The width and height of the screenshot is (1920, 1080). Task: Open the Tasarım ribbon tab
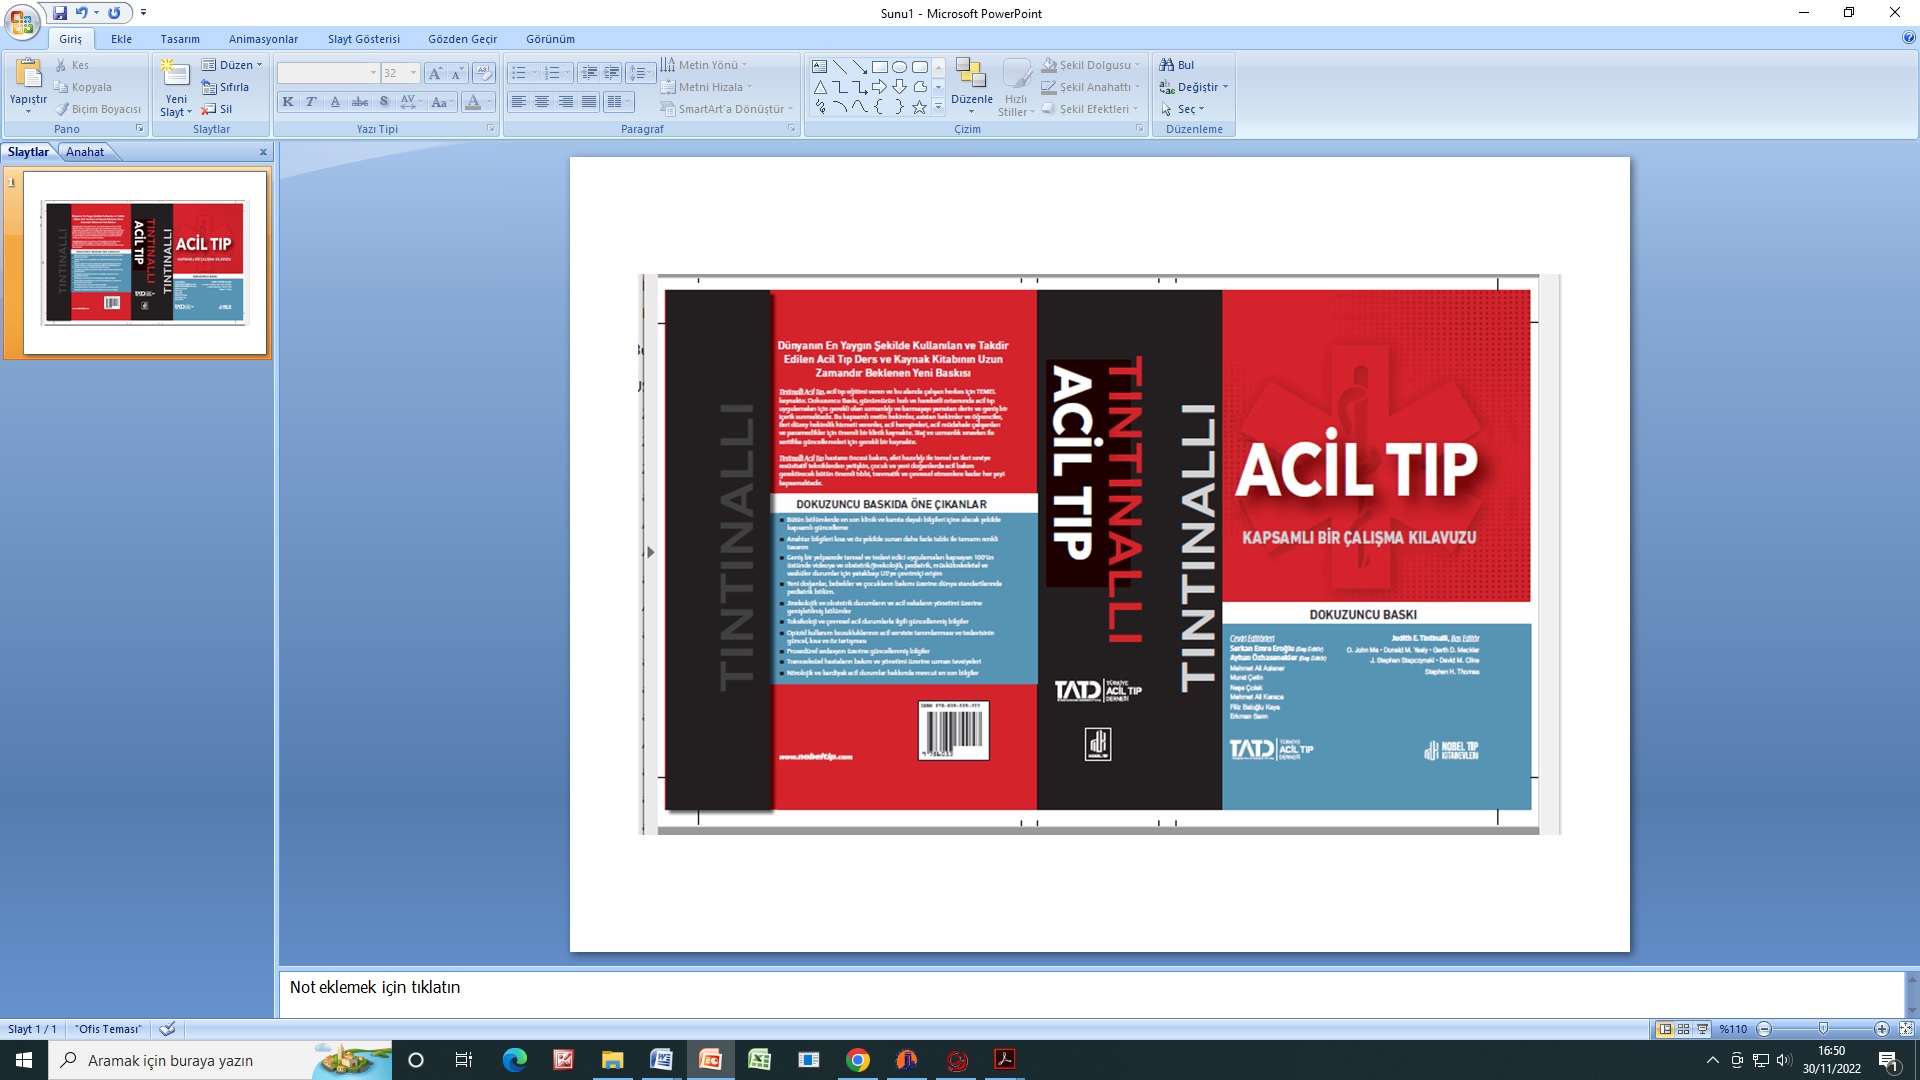(x=180, y=39)
